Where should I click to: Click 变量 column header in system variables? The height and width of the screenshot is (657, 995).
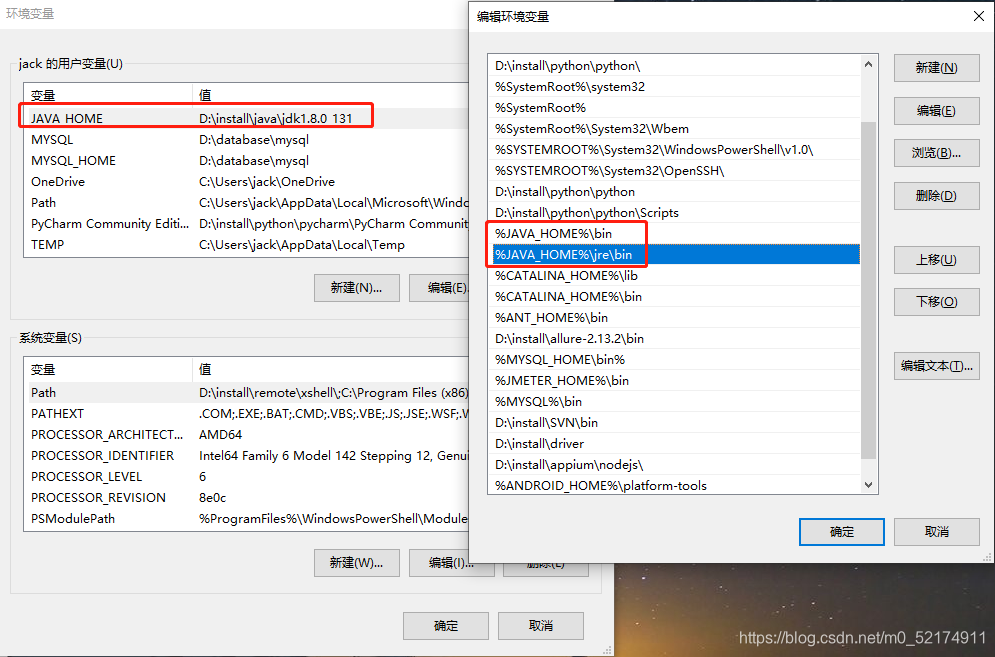(x=108, y=369)
